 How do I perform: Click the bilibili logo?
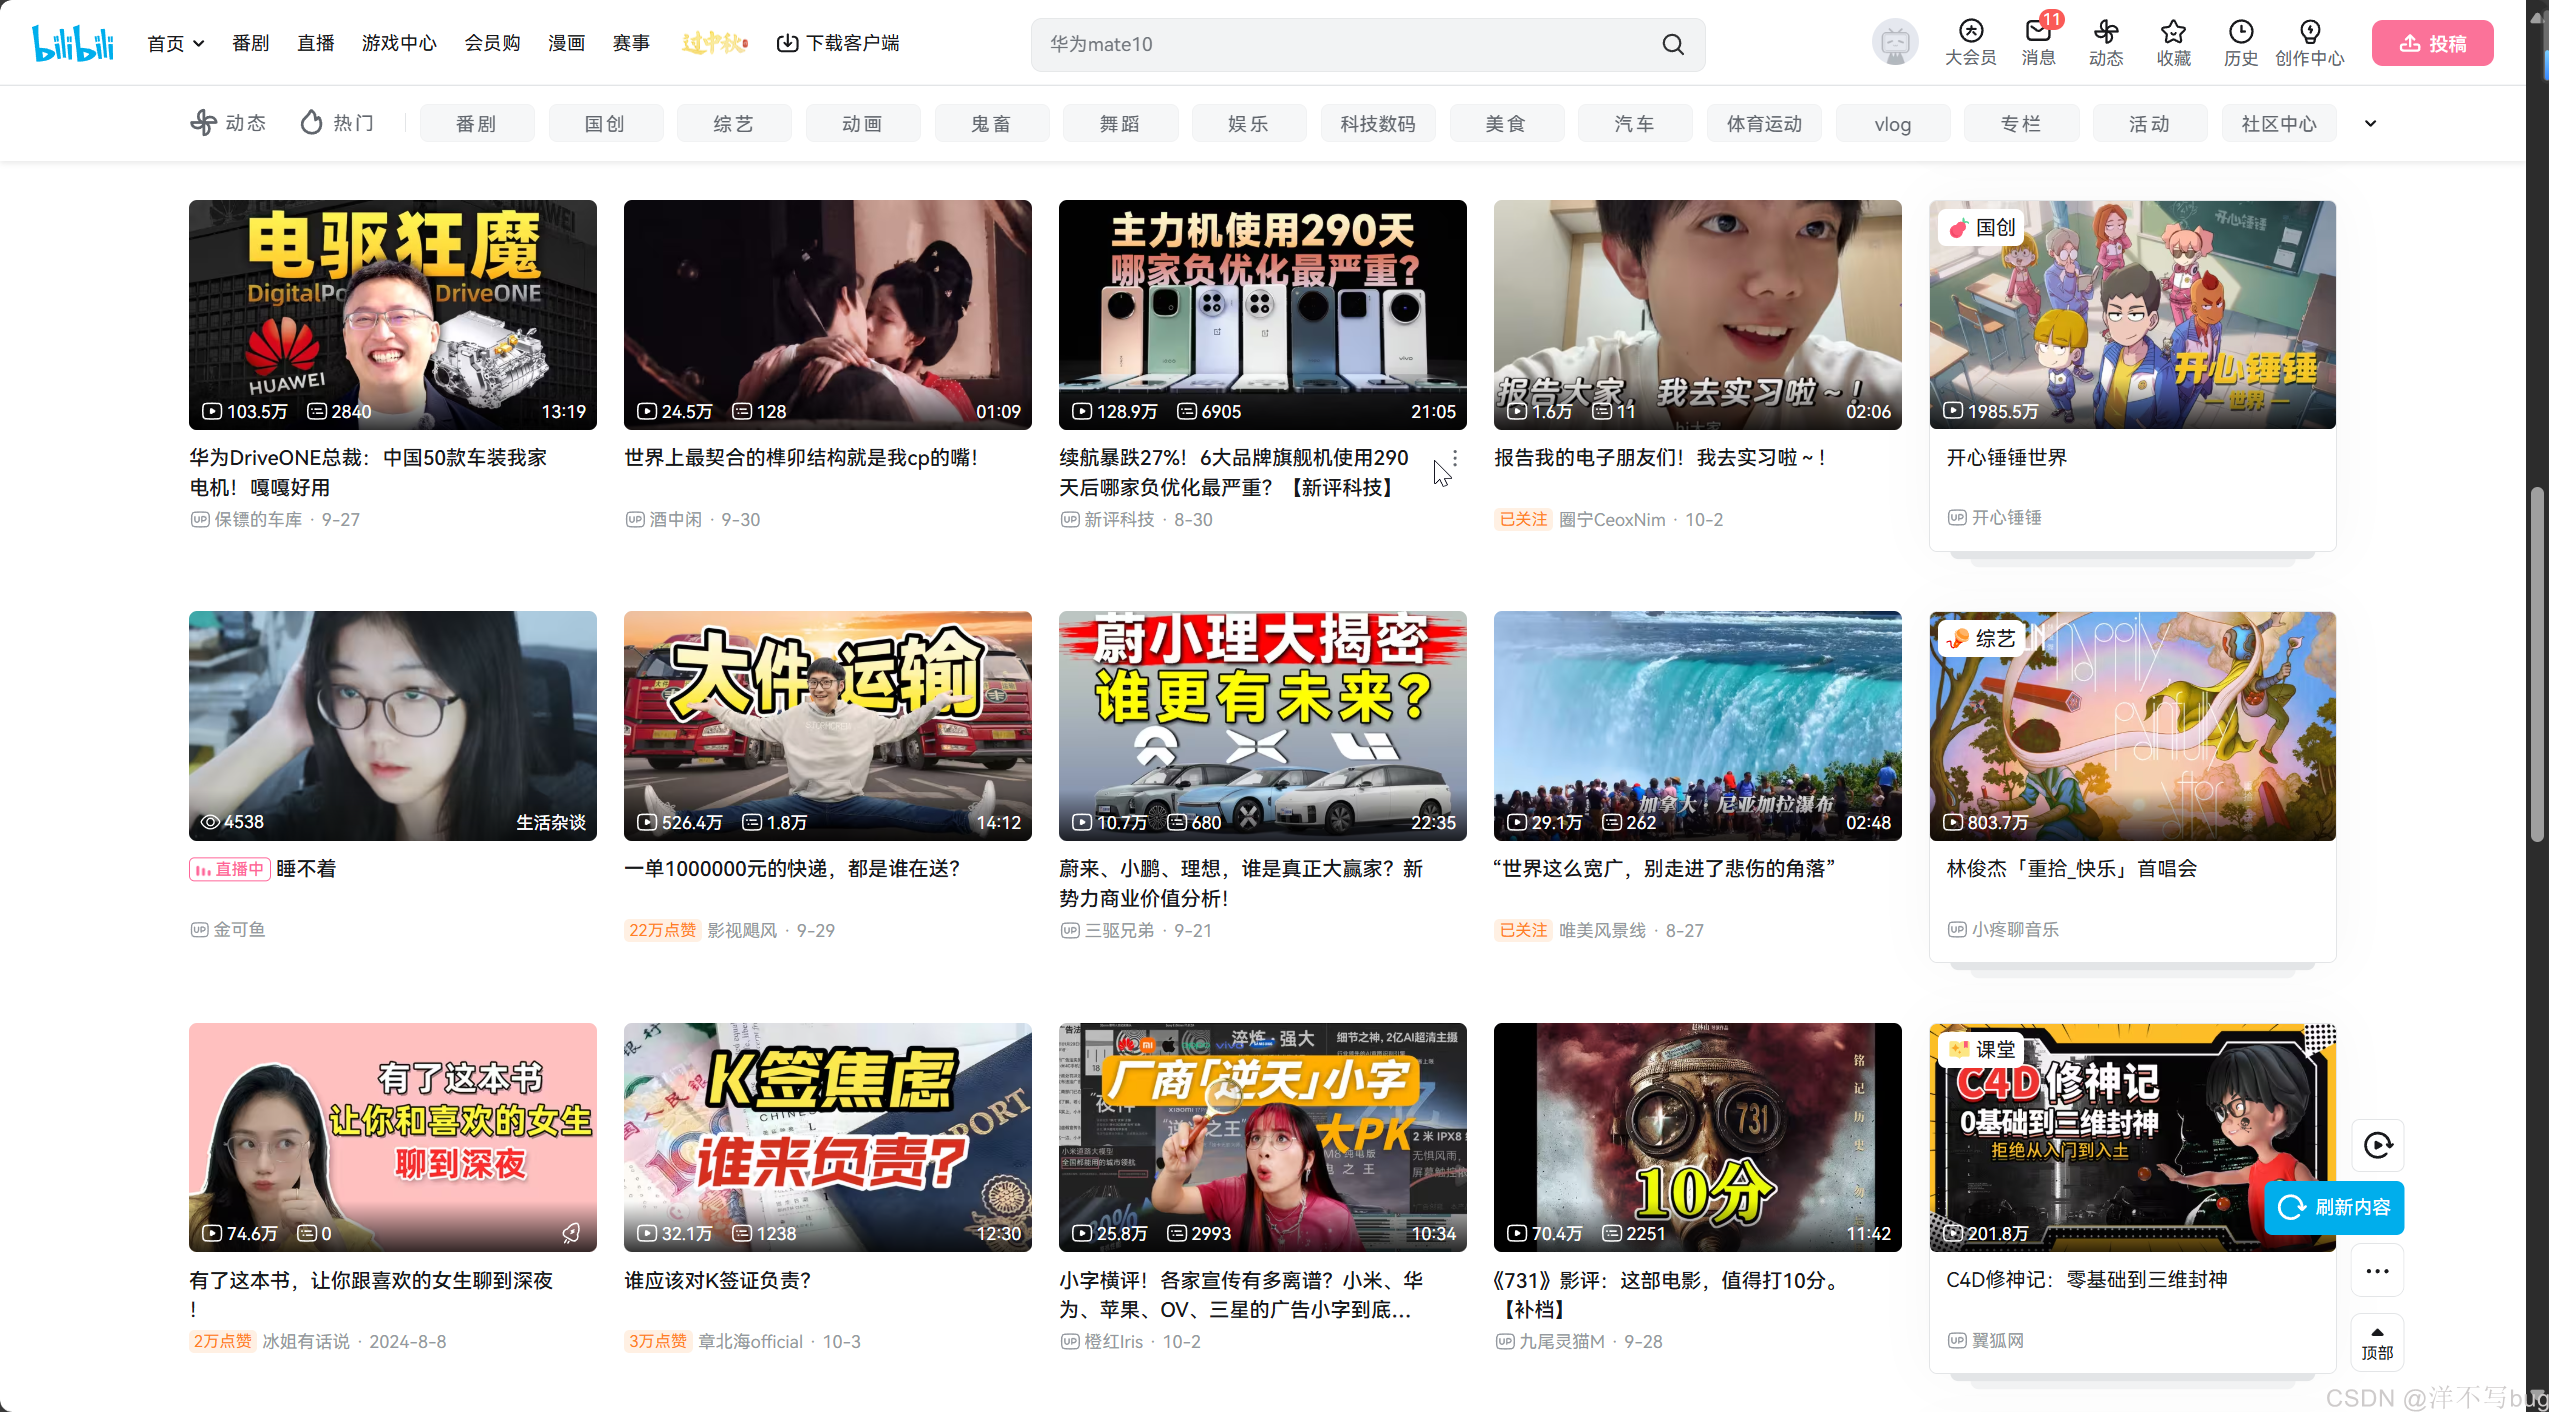[x=73, y=43]
